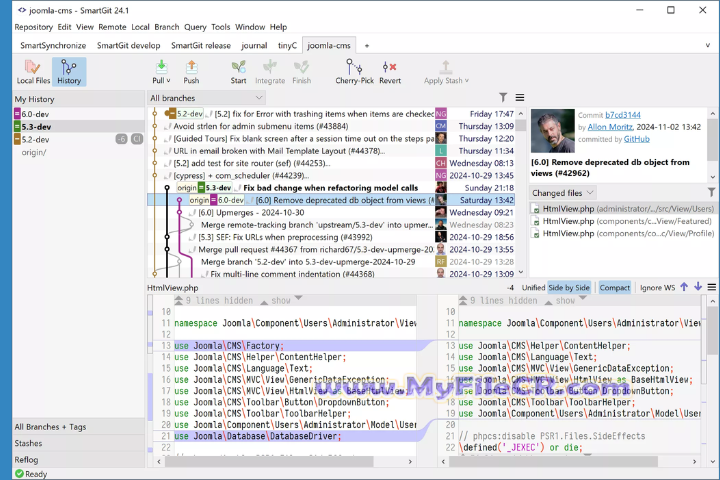Switch diff to Side by Side mode
720x480 pixels.
(x=569, y=288)
